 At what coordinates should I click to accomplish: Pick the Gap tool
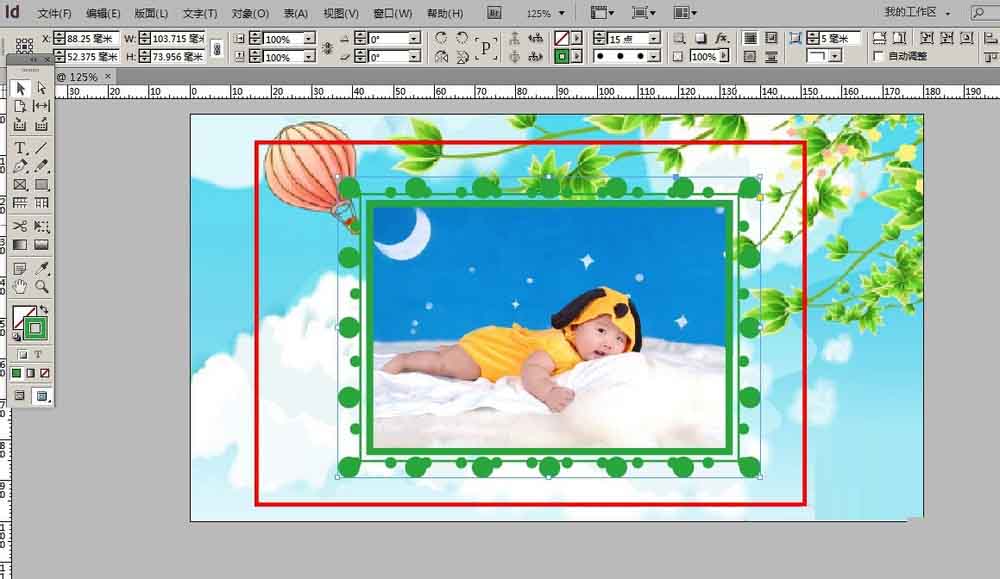41,106
